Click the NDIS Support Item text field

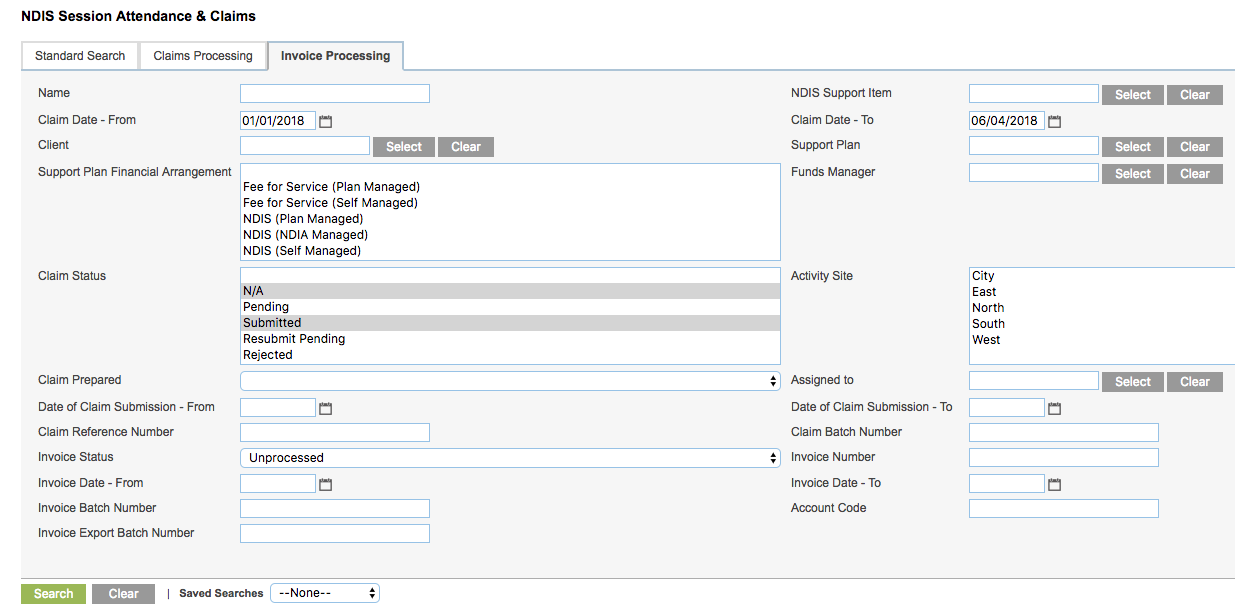[1034, 94]
